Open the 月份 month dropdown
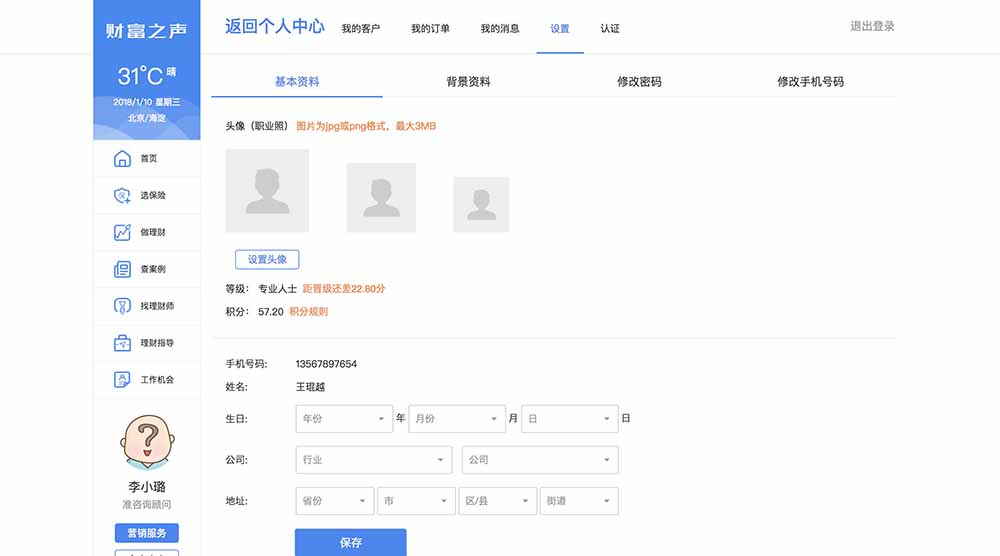This screenshot has width=1000, height=556. point(456,419)
